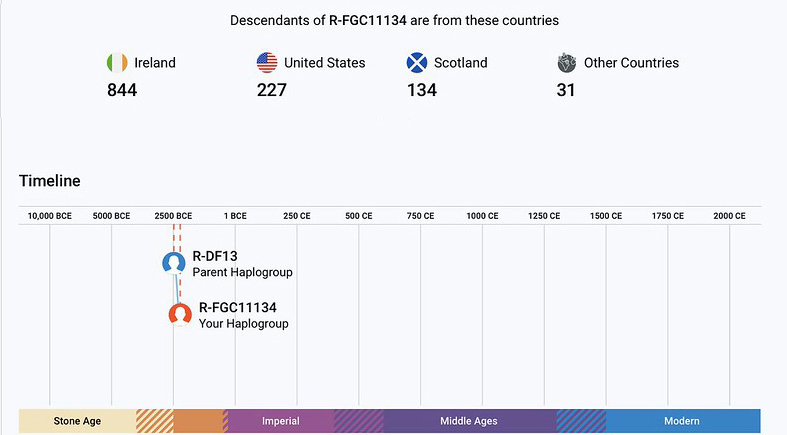Click the 2500 BCE timeline tick
This screenshot has width=787, height=435.
click(173, 216)
